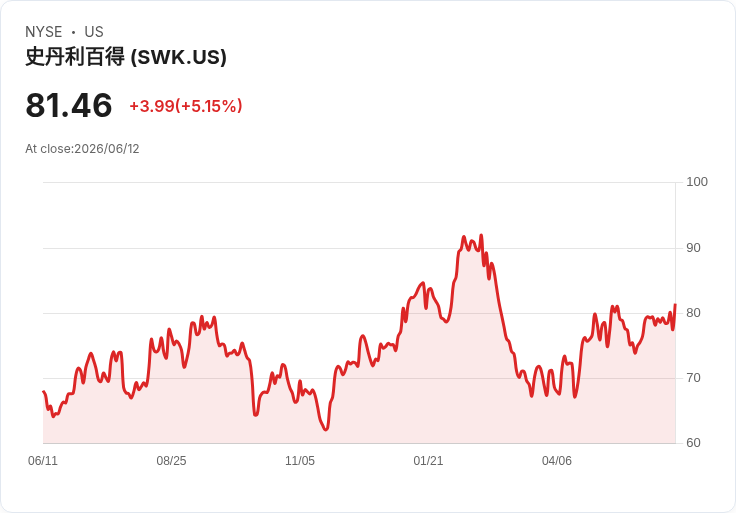Click the 60 y-axis label
736x513 pixels.
(693, 443)
